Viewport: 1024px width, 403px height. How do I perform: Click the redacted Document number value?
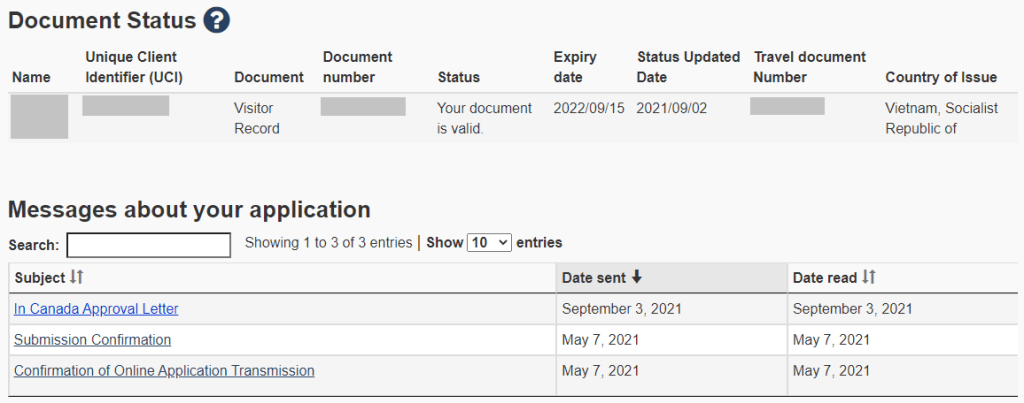point(363,106)
